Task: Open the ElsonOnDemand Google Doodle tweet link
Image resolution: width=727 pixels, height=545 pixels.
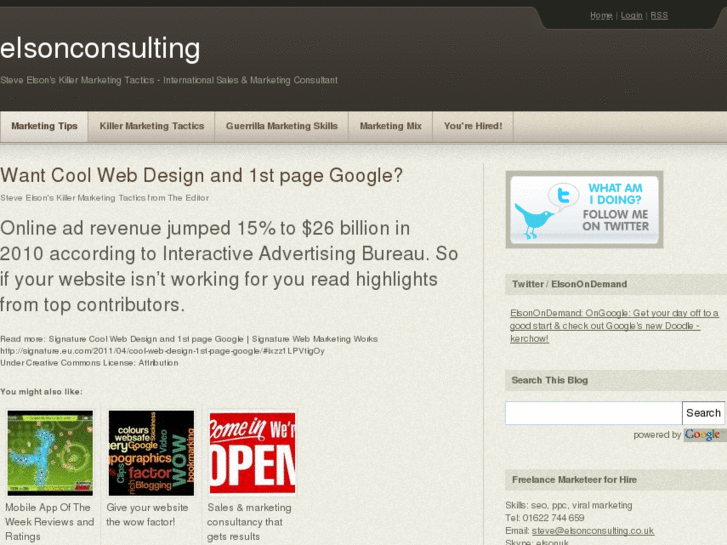Action: pyautogui.click(x=614, y=326)
